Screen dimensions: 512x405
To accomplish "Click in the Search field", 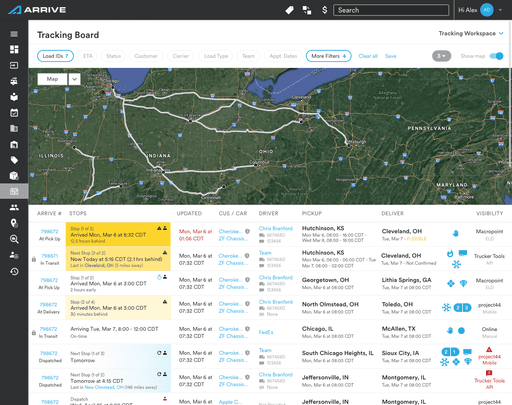I will (391, 10).
